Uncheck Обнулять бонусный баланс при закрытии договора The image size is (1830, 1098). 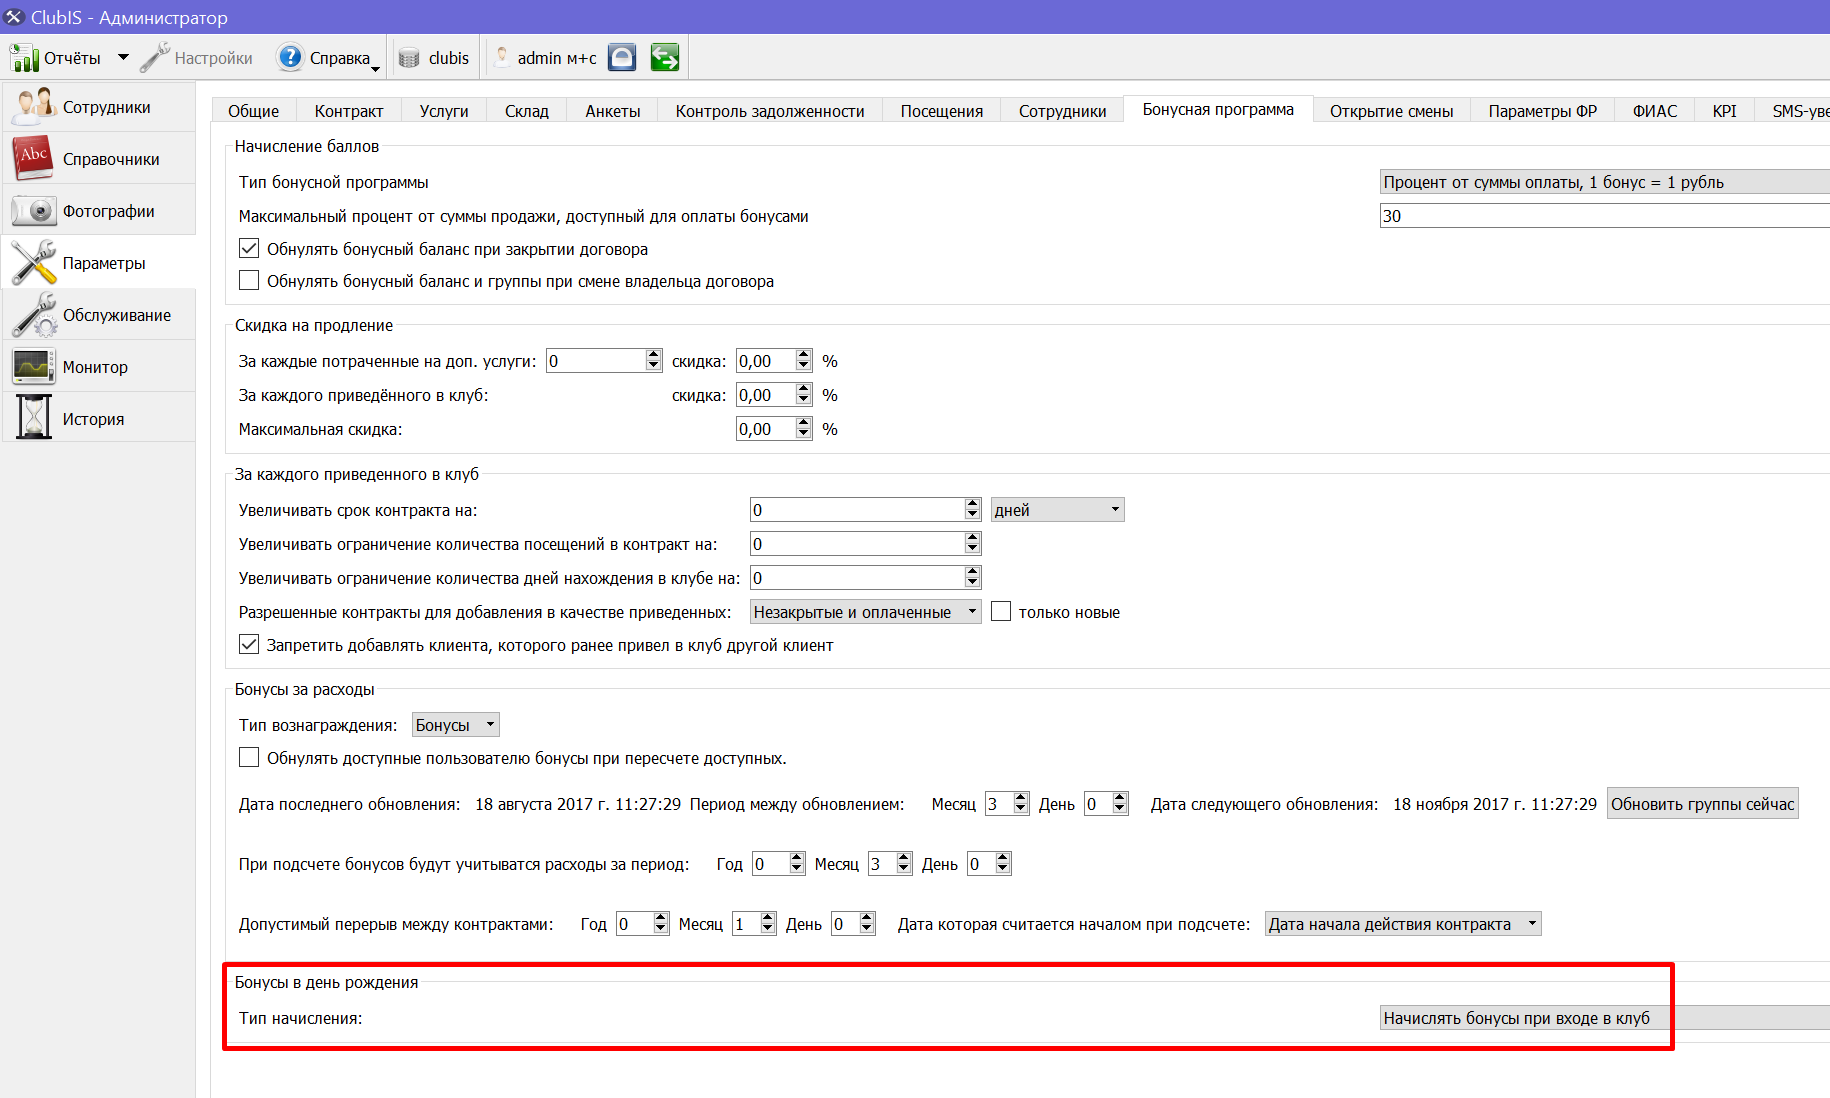coord(249,248)
